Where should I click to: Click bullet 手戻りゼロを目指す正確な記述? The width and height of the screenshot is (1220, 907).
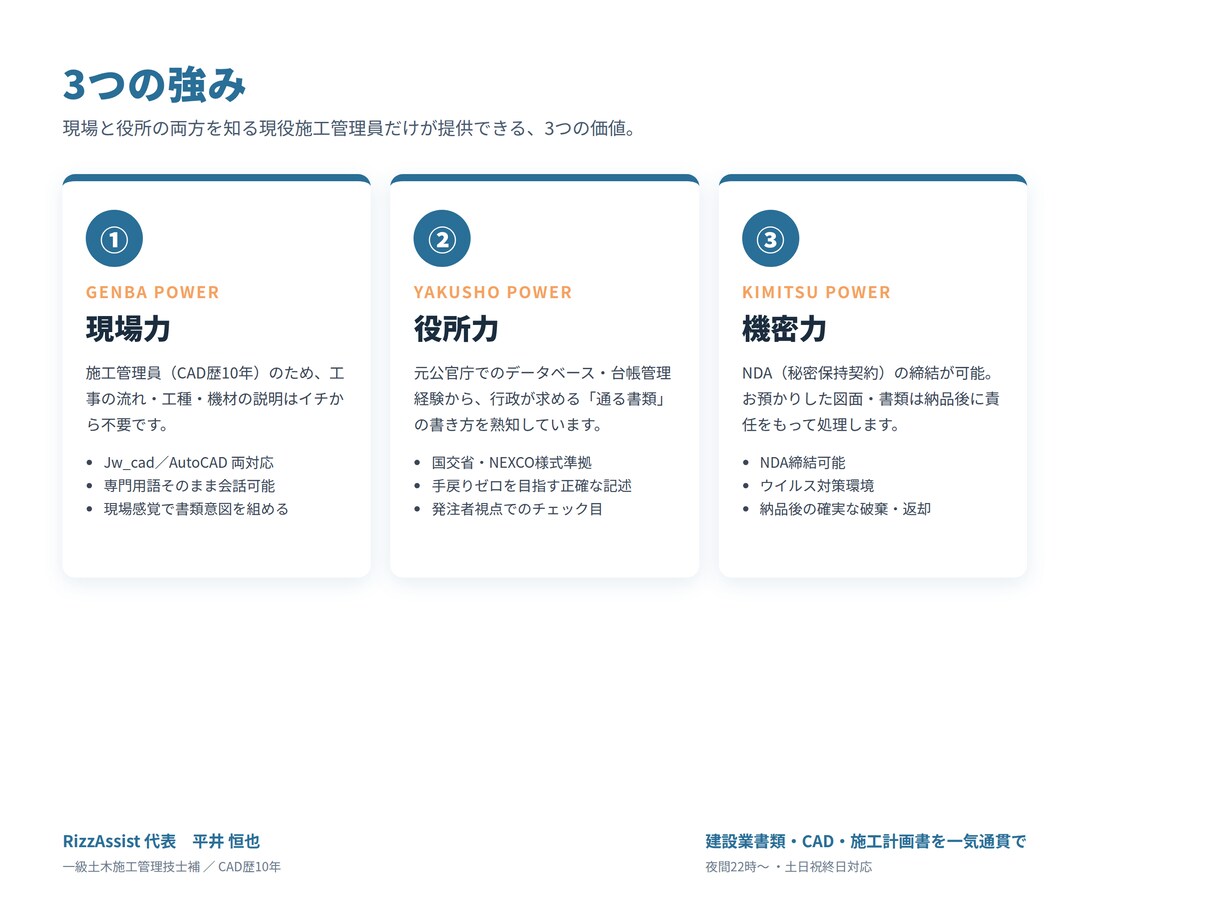(x=532, y=485)
